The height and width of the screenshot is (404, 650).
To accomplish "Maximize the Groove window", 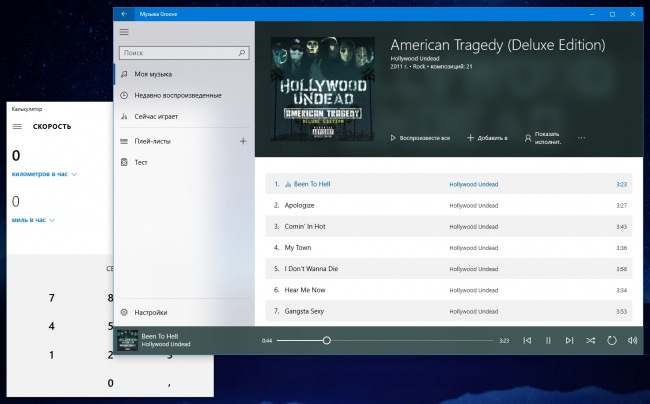I will [612, 14].
